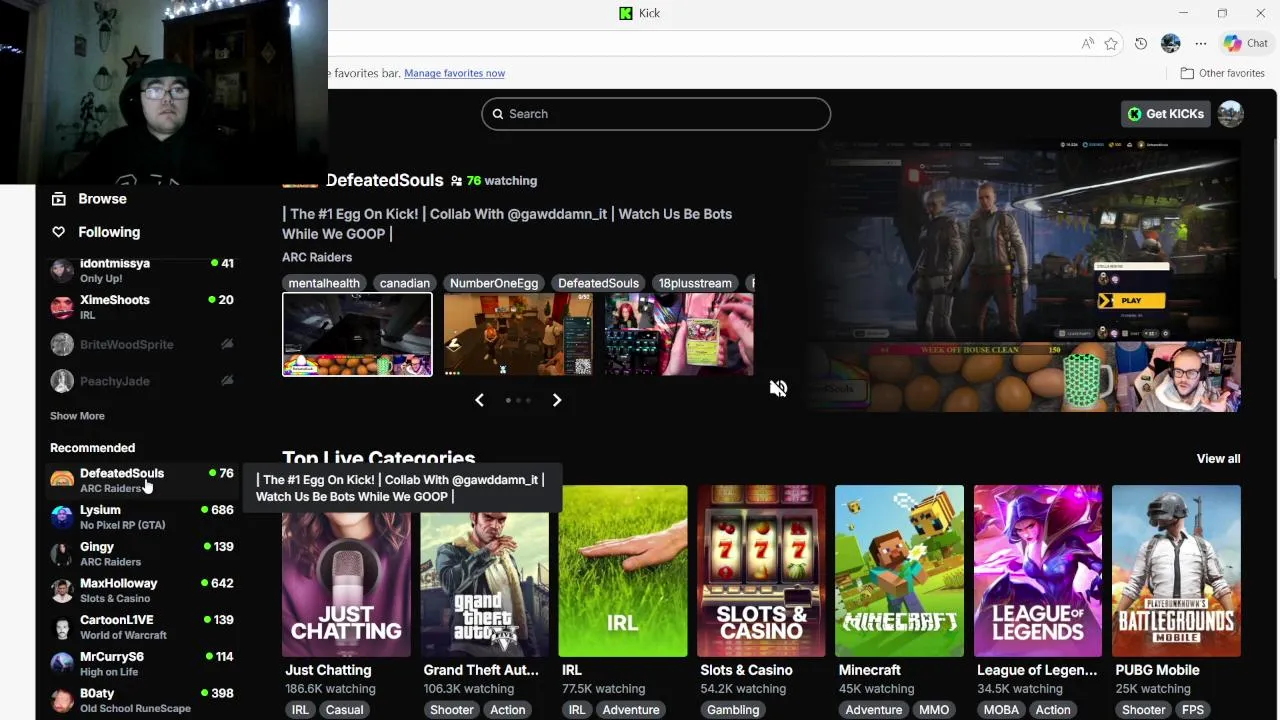Open Minecraft category card
This screenshot has width=1280, height=720.
coord(900,571)
